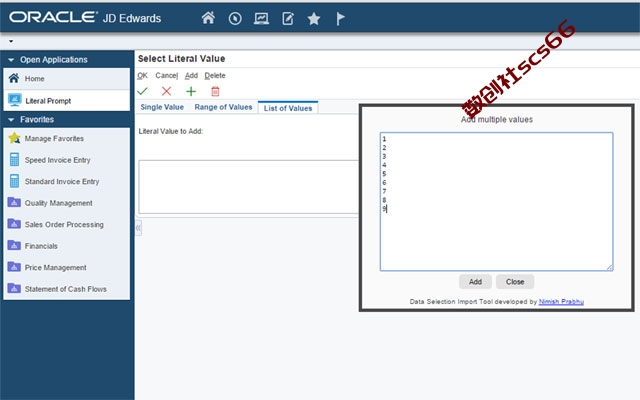Switch to the Single Value tab
Screen dimensions: 640x400
pyautogui.click(x=162, y=107)
